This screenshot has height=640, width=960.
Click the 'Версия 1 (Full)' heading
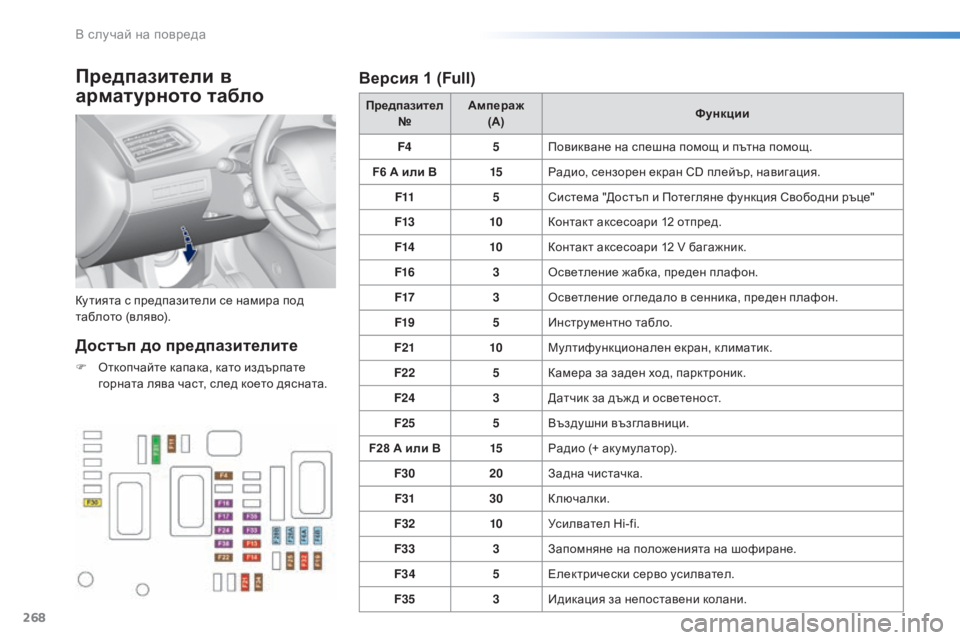pyautogui.click(x=417, y=78)
